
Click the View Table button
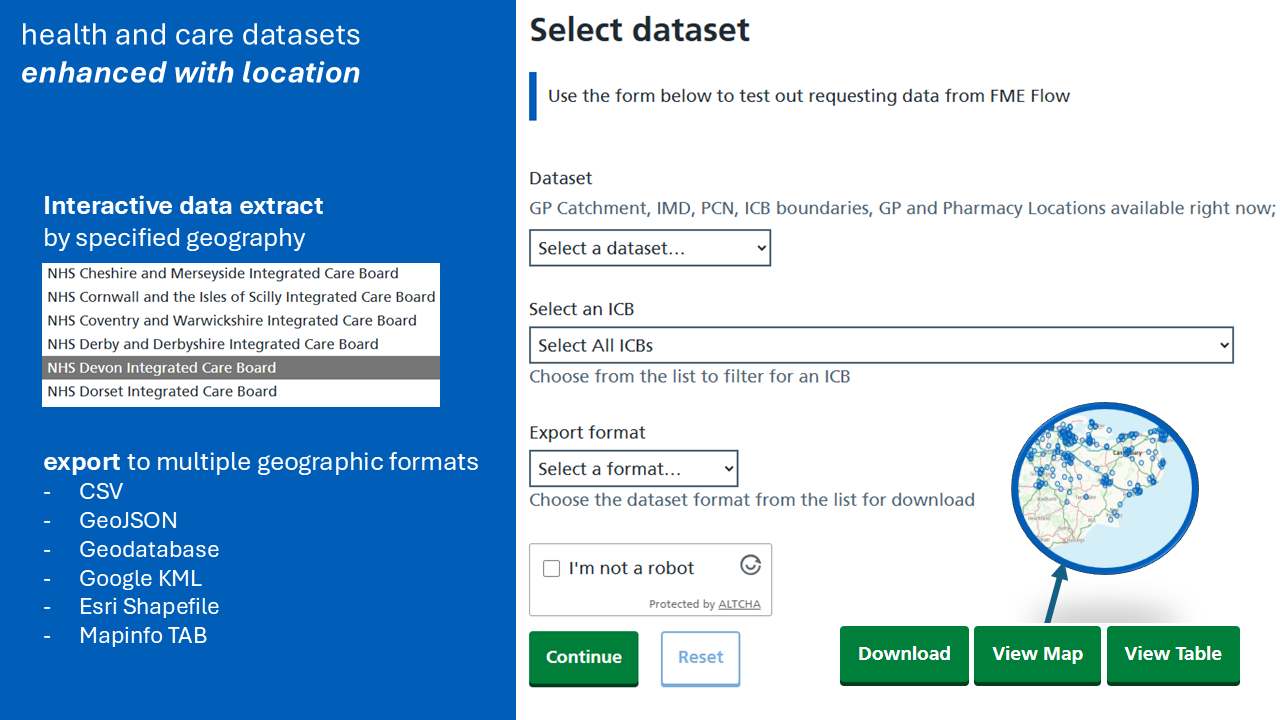tap(1173, 654)
